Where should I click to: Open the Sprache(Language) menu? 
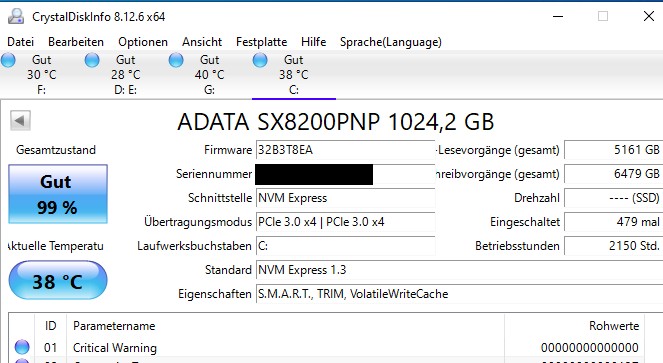point(391,42)
